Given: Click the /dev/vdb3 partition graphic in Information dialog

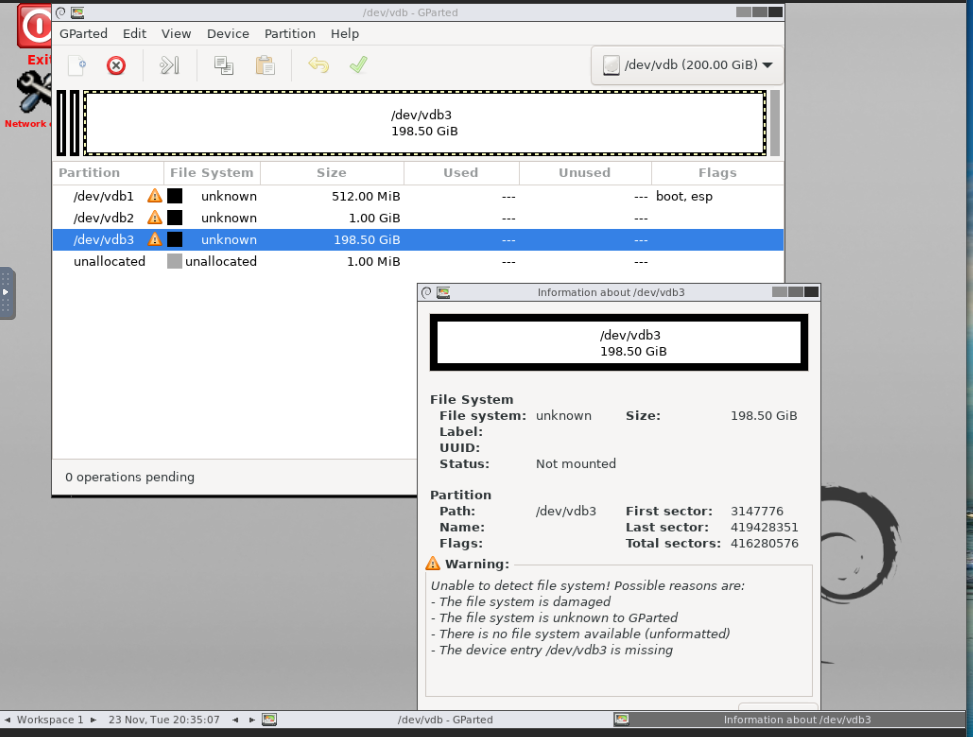Looking at the screenshot, I should coord(619,342).
